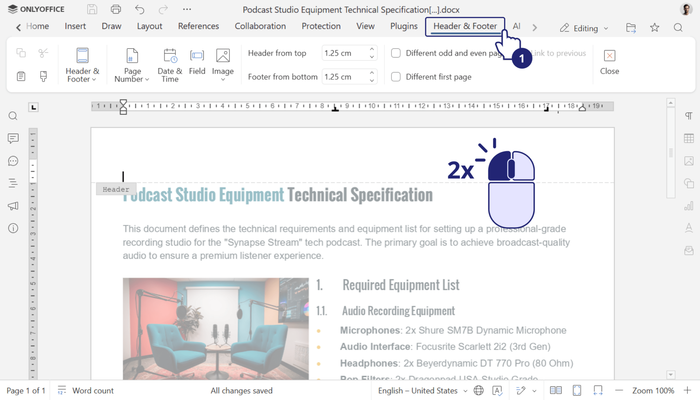Screen dimensions: 700x400
Task: Open Comments panel in left sidebar
Action: point(13,138)
